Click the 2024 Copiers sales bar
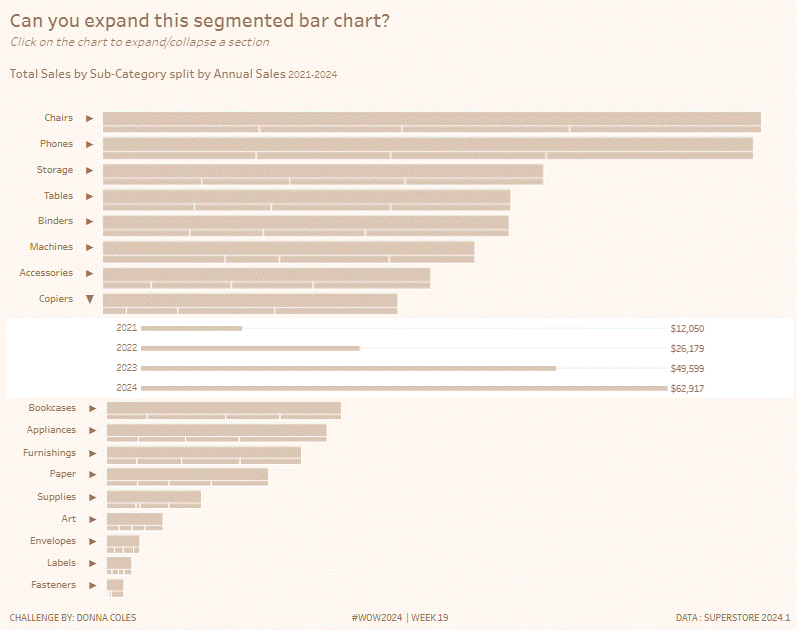This screenshot has height=630, width=797. pyautogui.click(x=403, y=388)
